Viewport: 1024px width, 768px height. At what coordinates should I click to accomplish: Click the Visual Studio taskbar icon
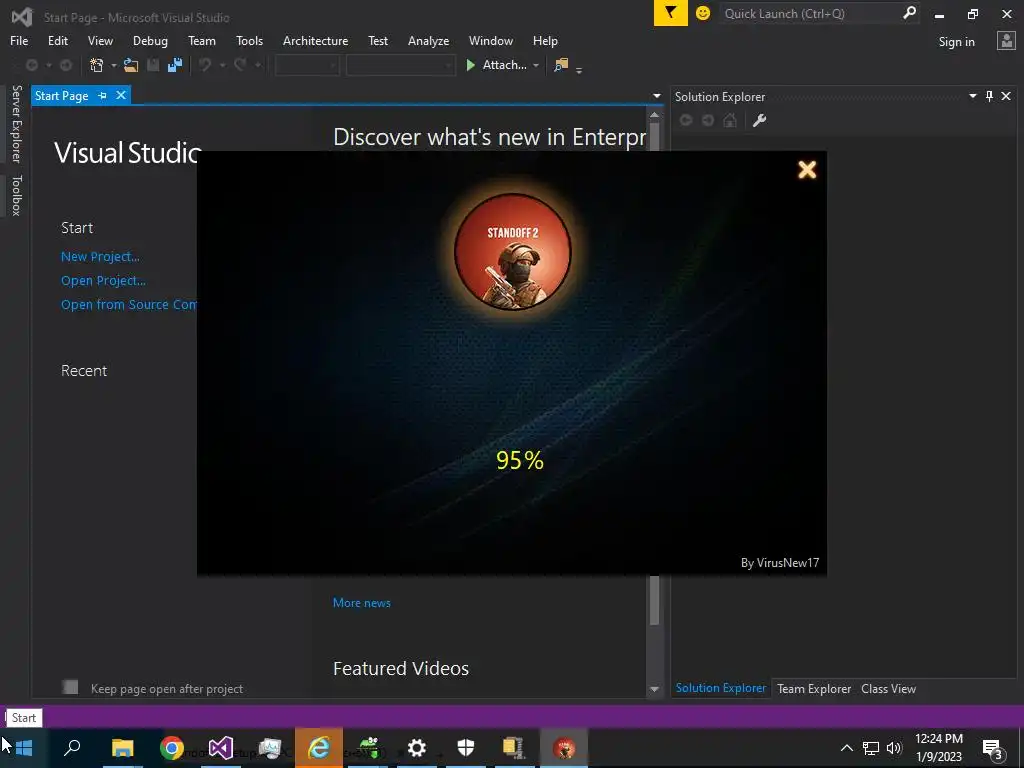click(221, 748)
